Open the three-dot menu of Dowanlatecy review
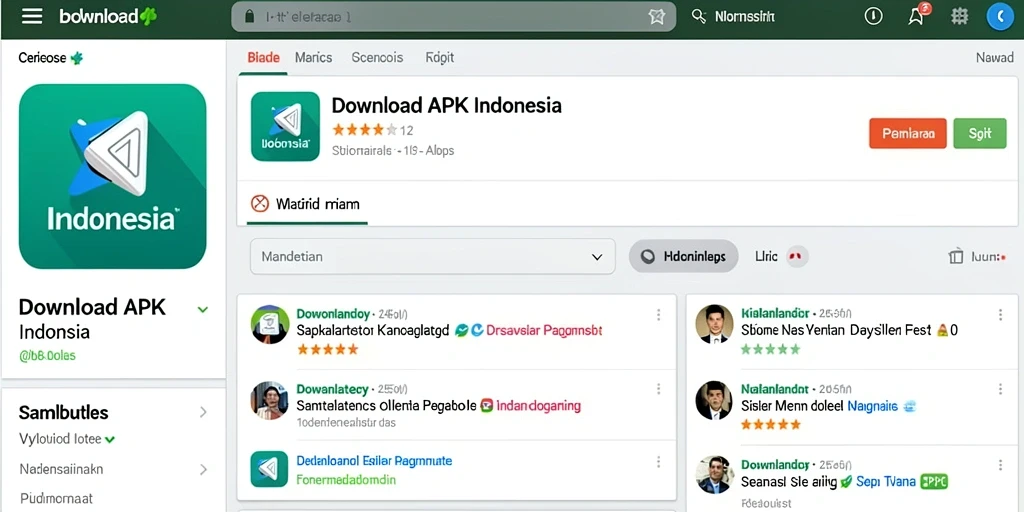Image resolution: width=1024 pixels, height=512 pixels. pos(658,389)
